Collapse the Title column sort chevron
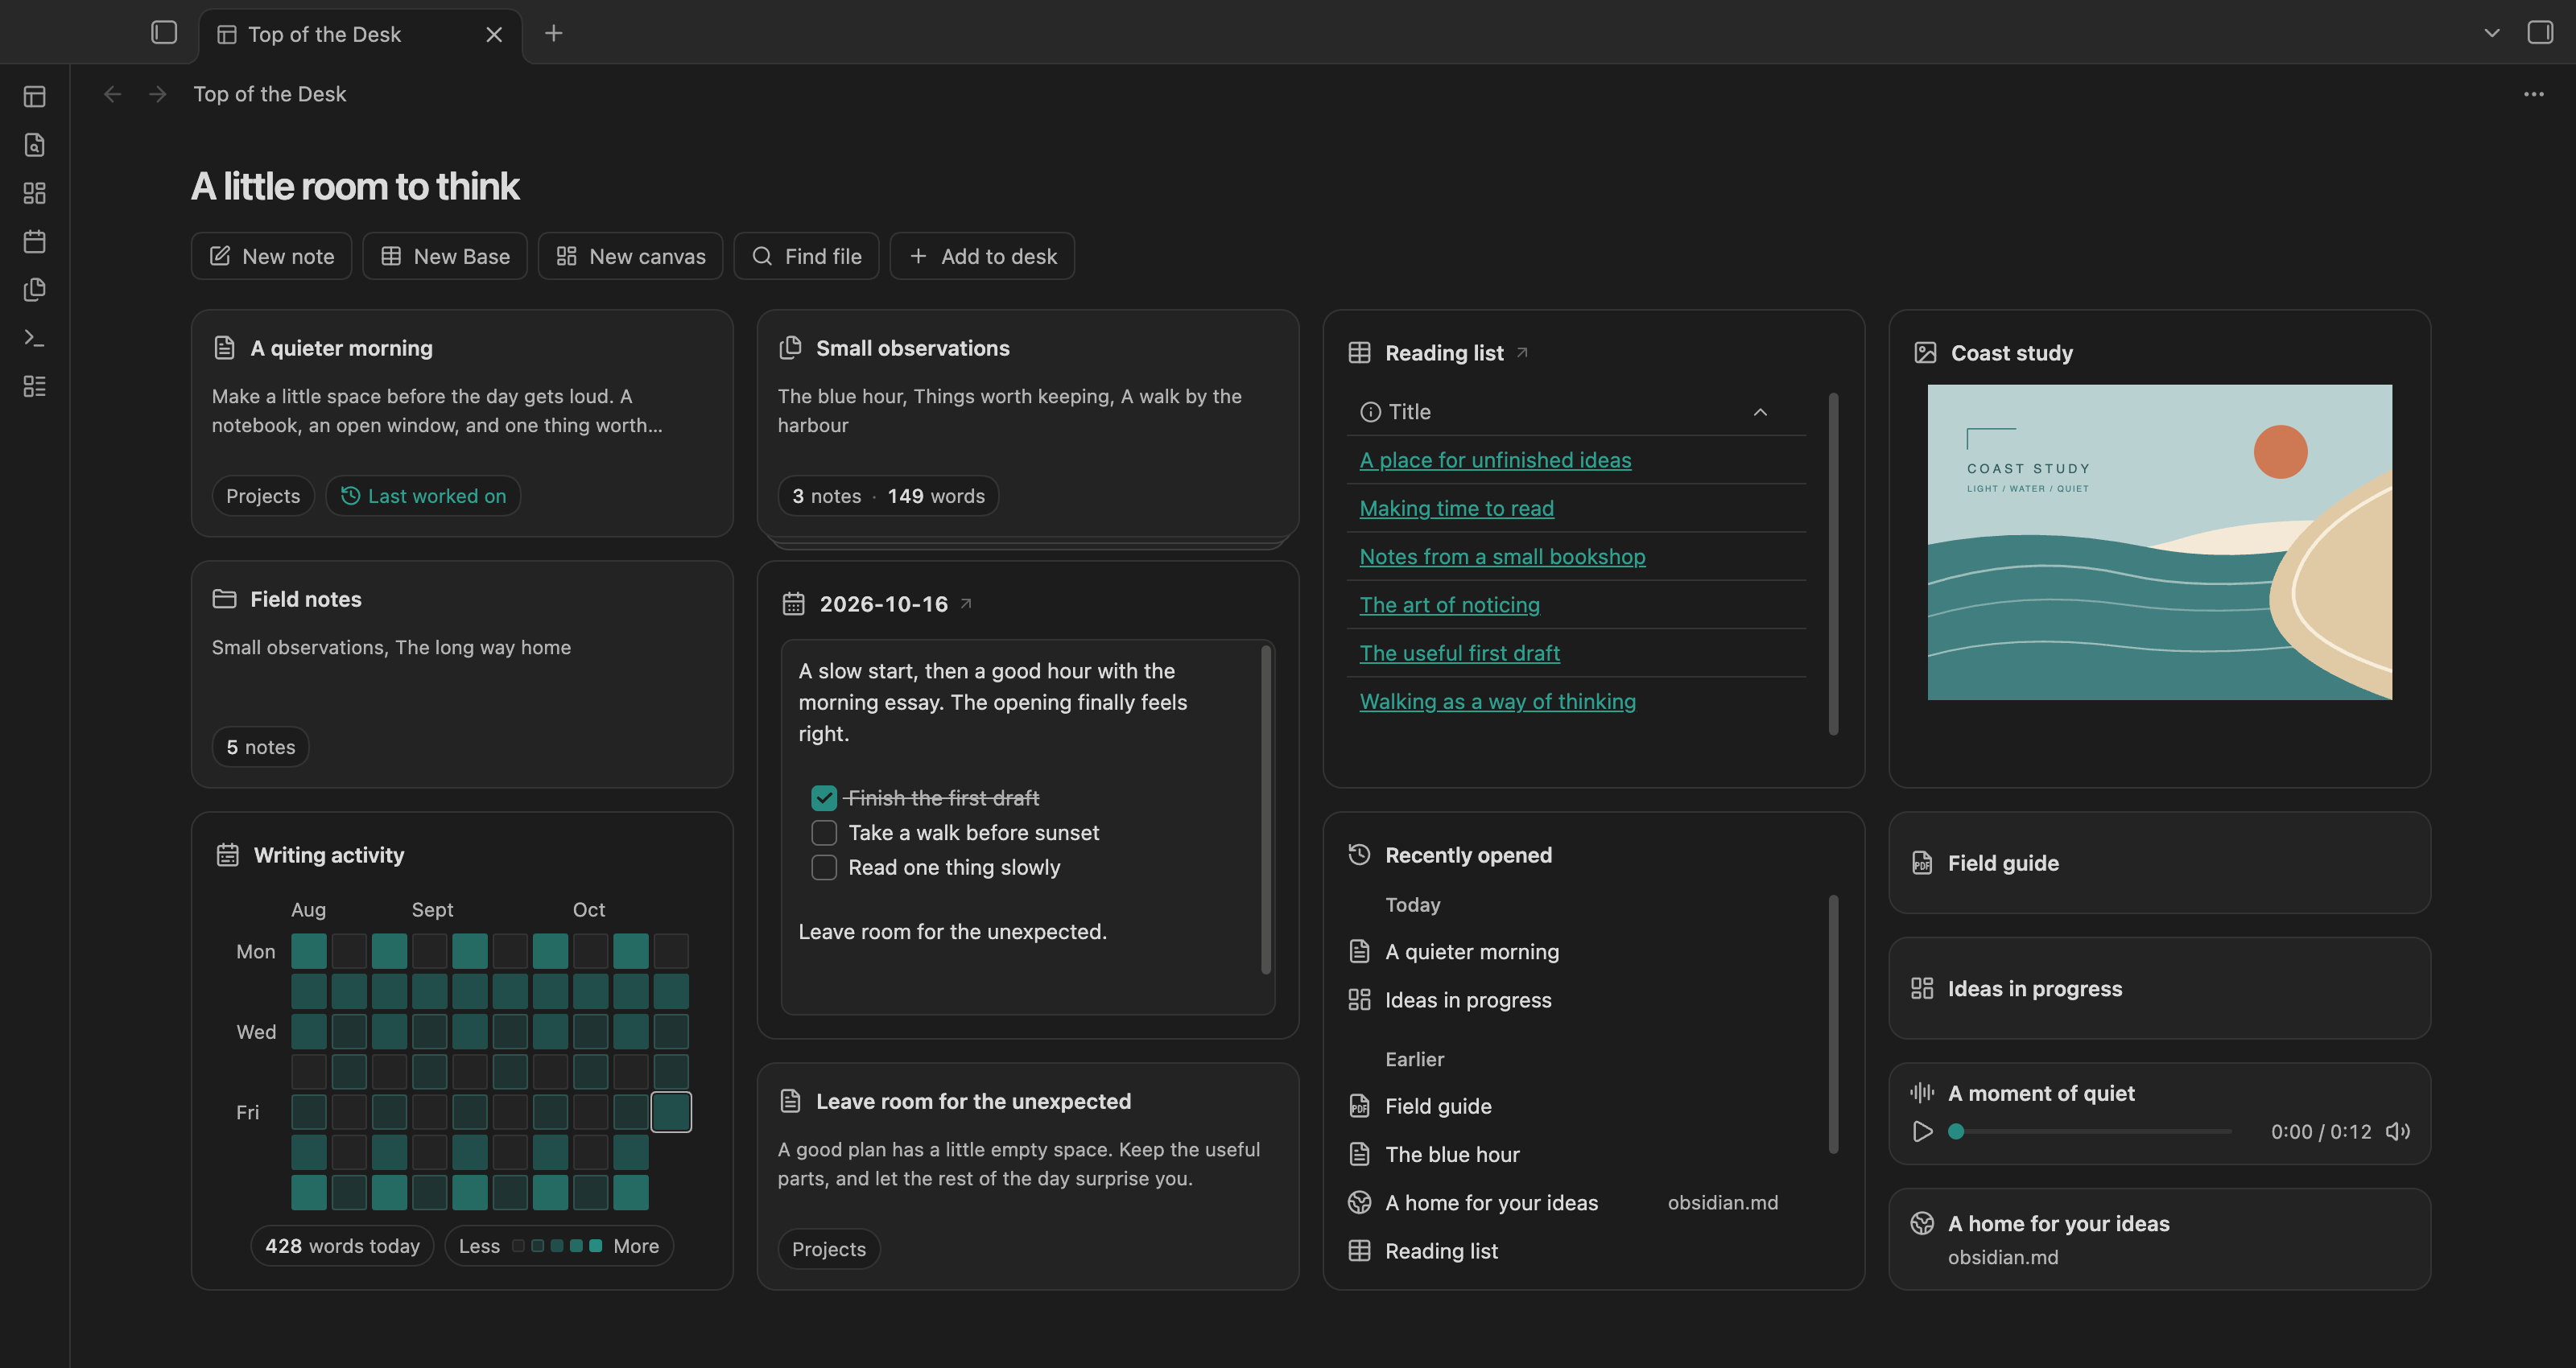The width and height of the screenshot is (2576, 1368). click(x=1760, y=412)
